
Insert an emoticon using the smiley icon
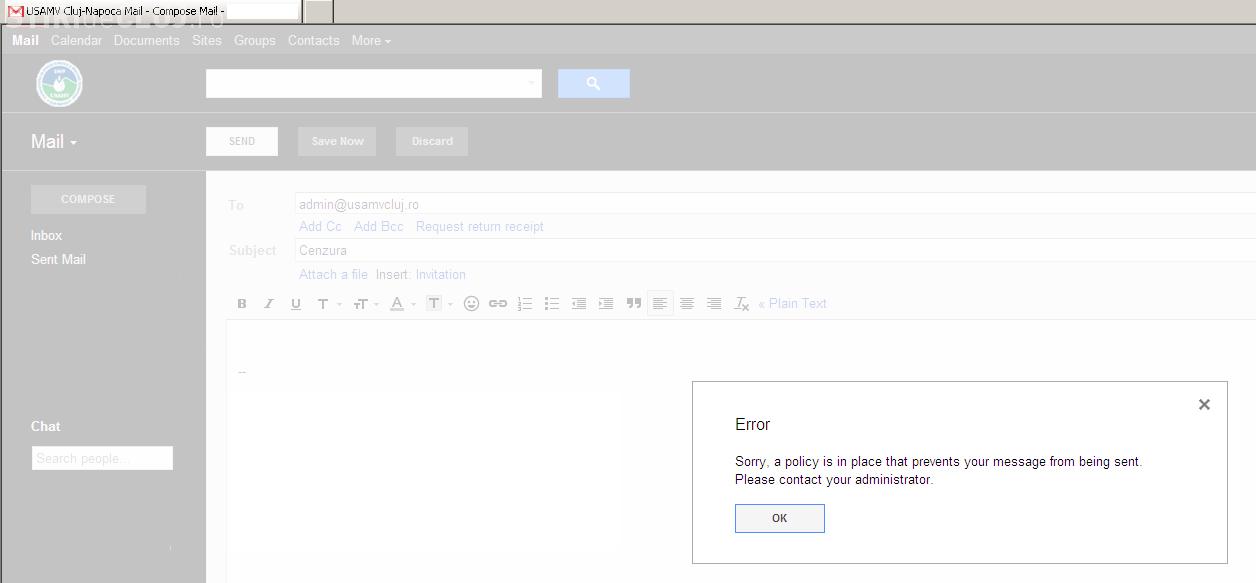point(471,304)
